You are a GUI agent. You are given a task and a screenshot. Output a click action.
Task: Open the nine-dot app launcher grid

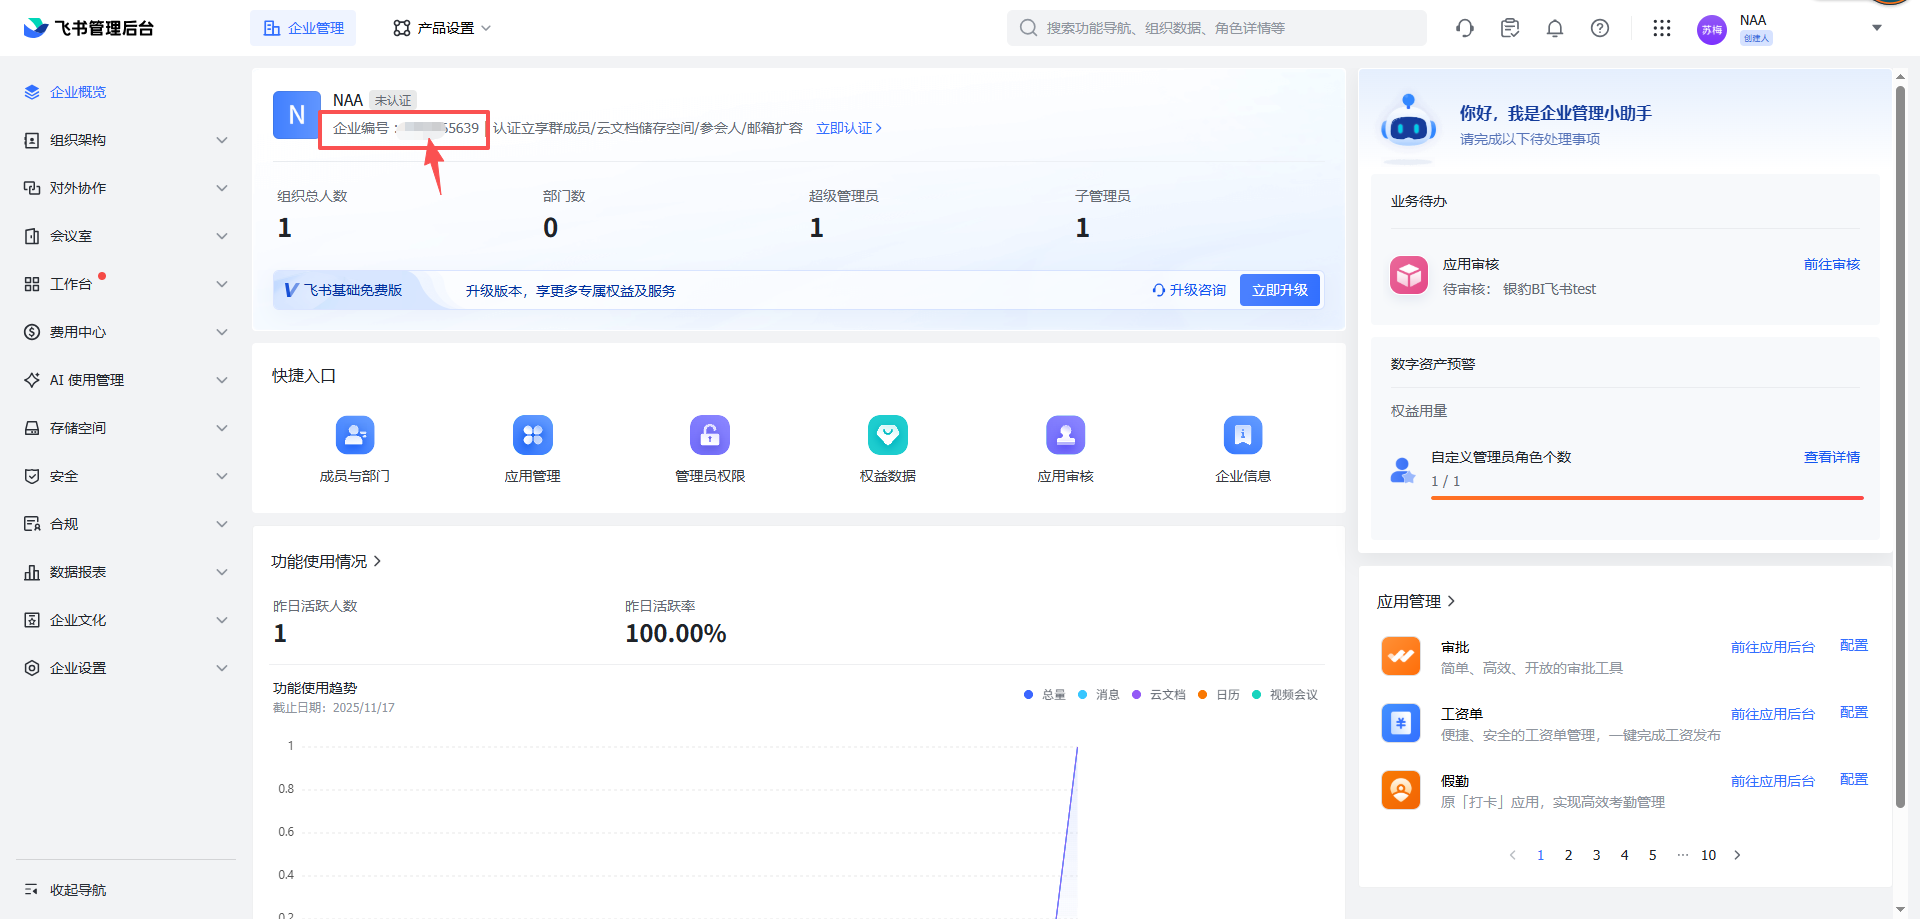tap(1661, 28)
